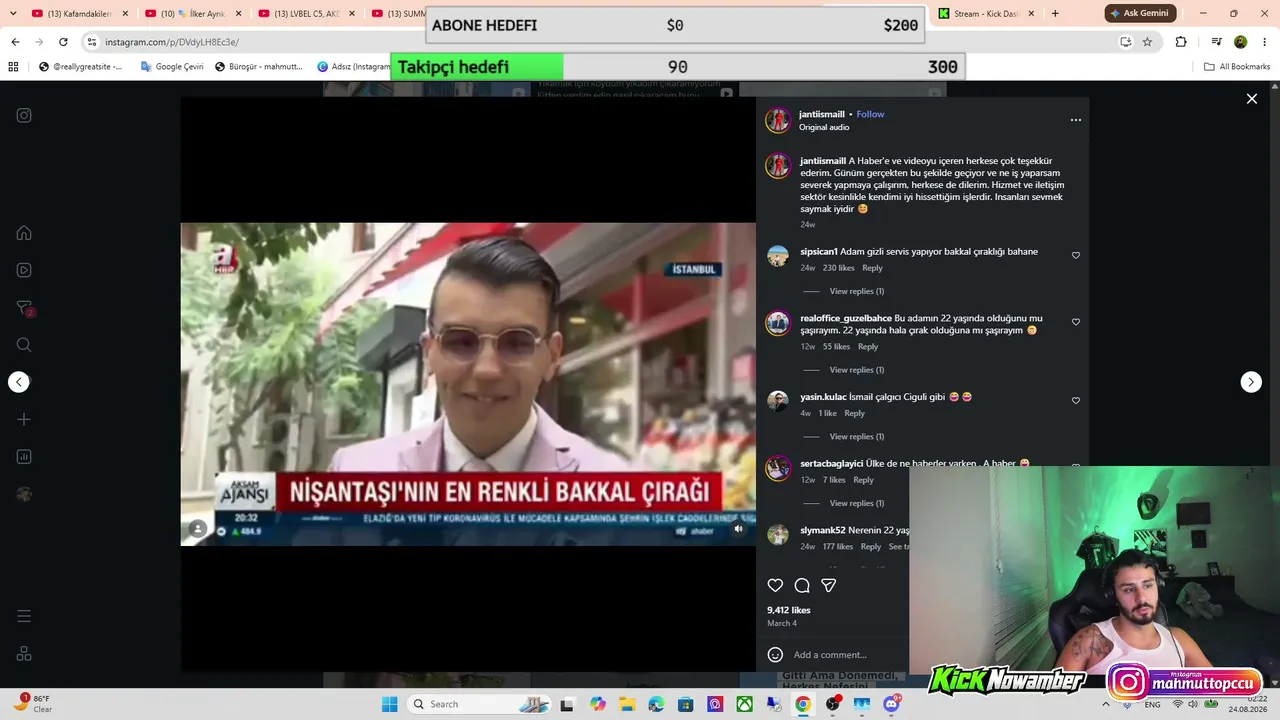Open the Google Çeviri bookmark
The image size is (1280, 720).
pos(172,67)
